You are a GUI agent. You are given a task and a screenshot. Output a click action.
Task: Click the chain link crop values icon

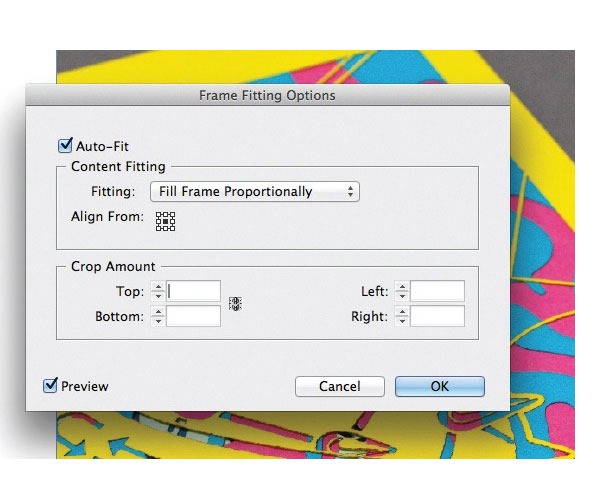click(x=236, y=304)
